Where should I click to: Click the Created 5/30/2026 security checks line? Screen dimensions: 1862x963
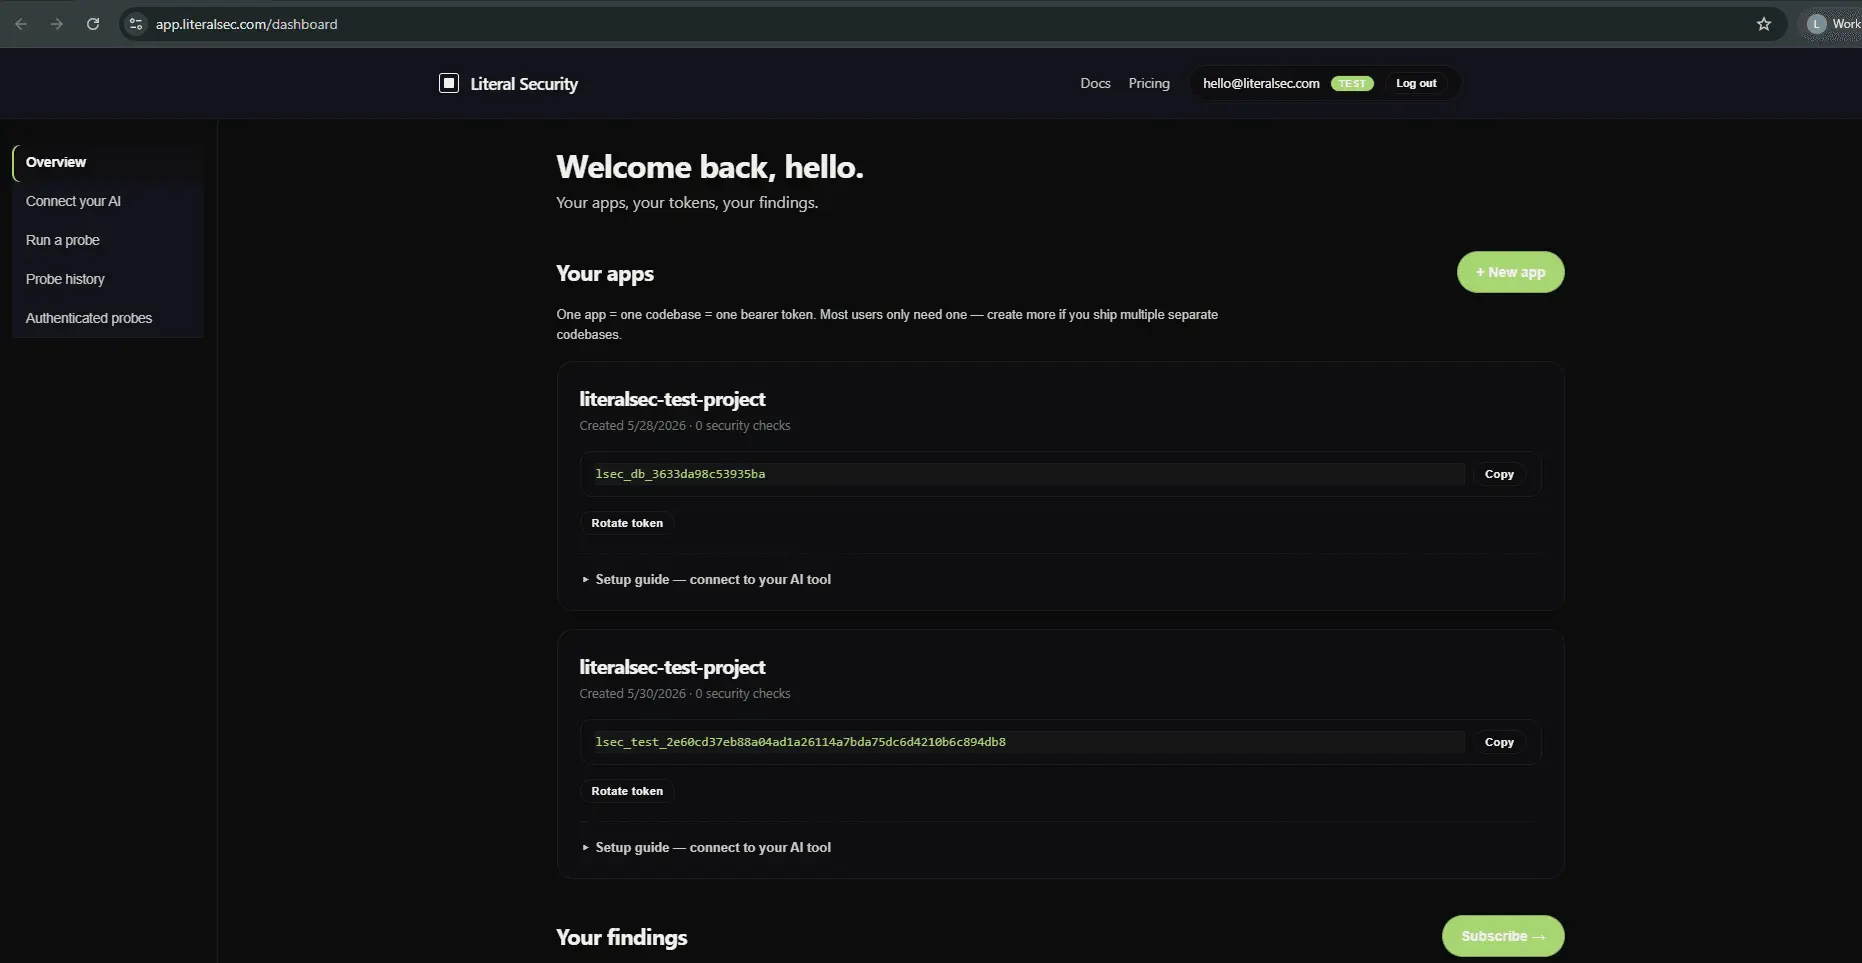point(685,694)
